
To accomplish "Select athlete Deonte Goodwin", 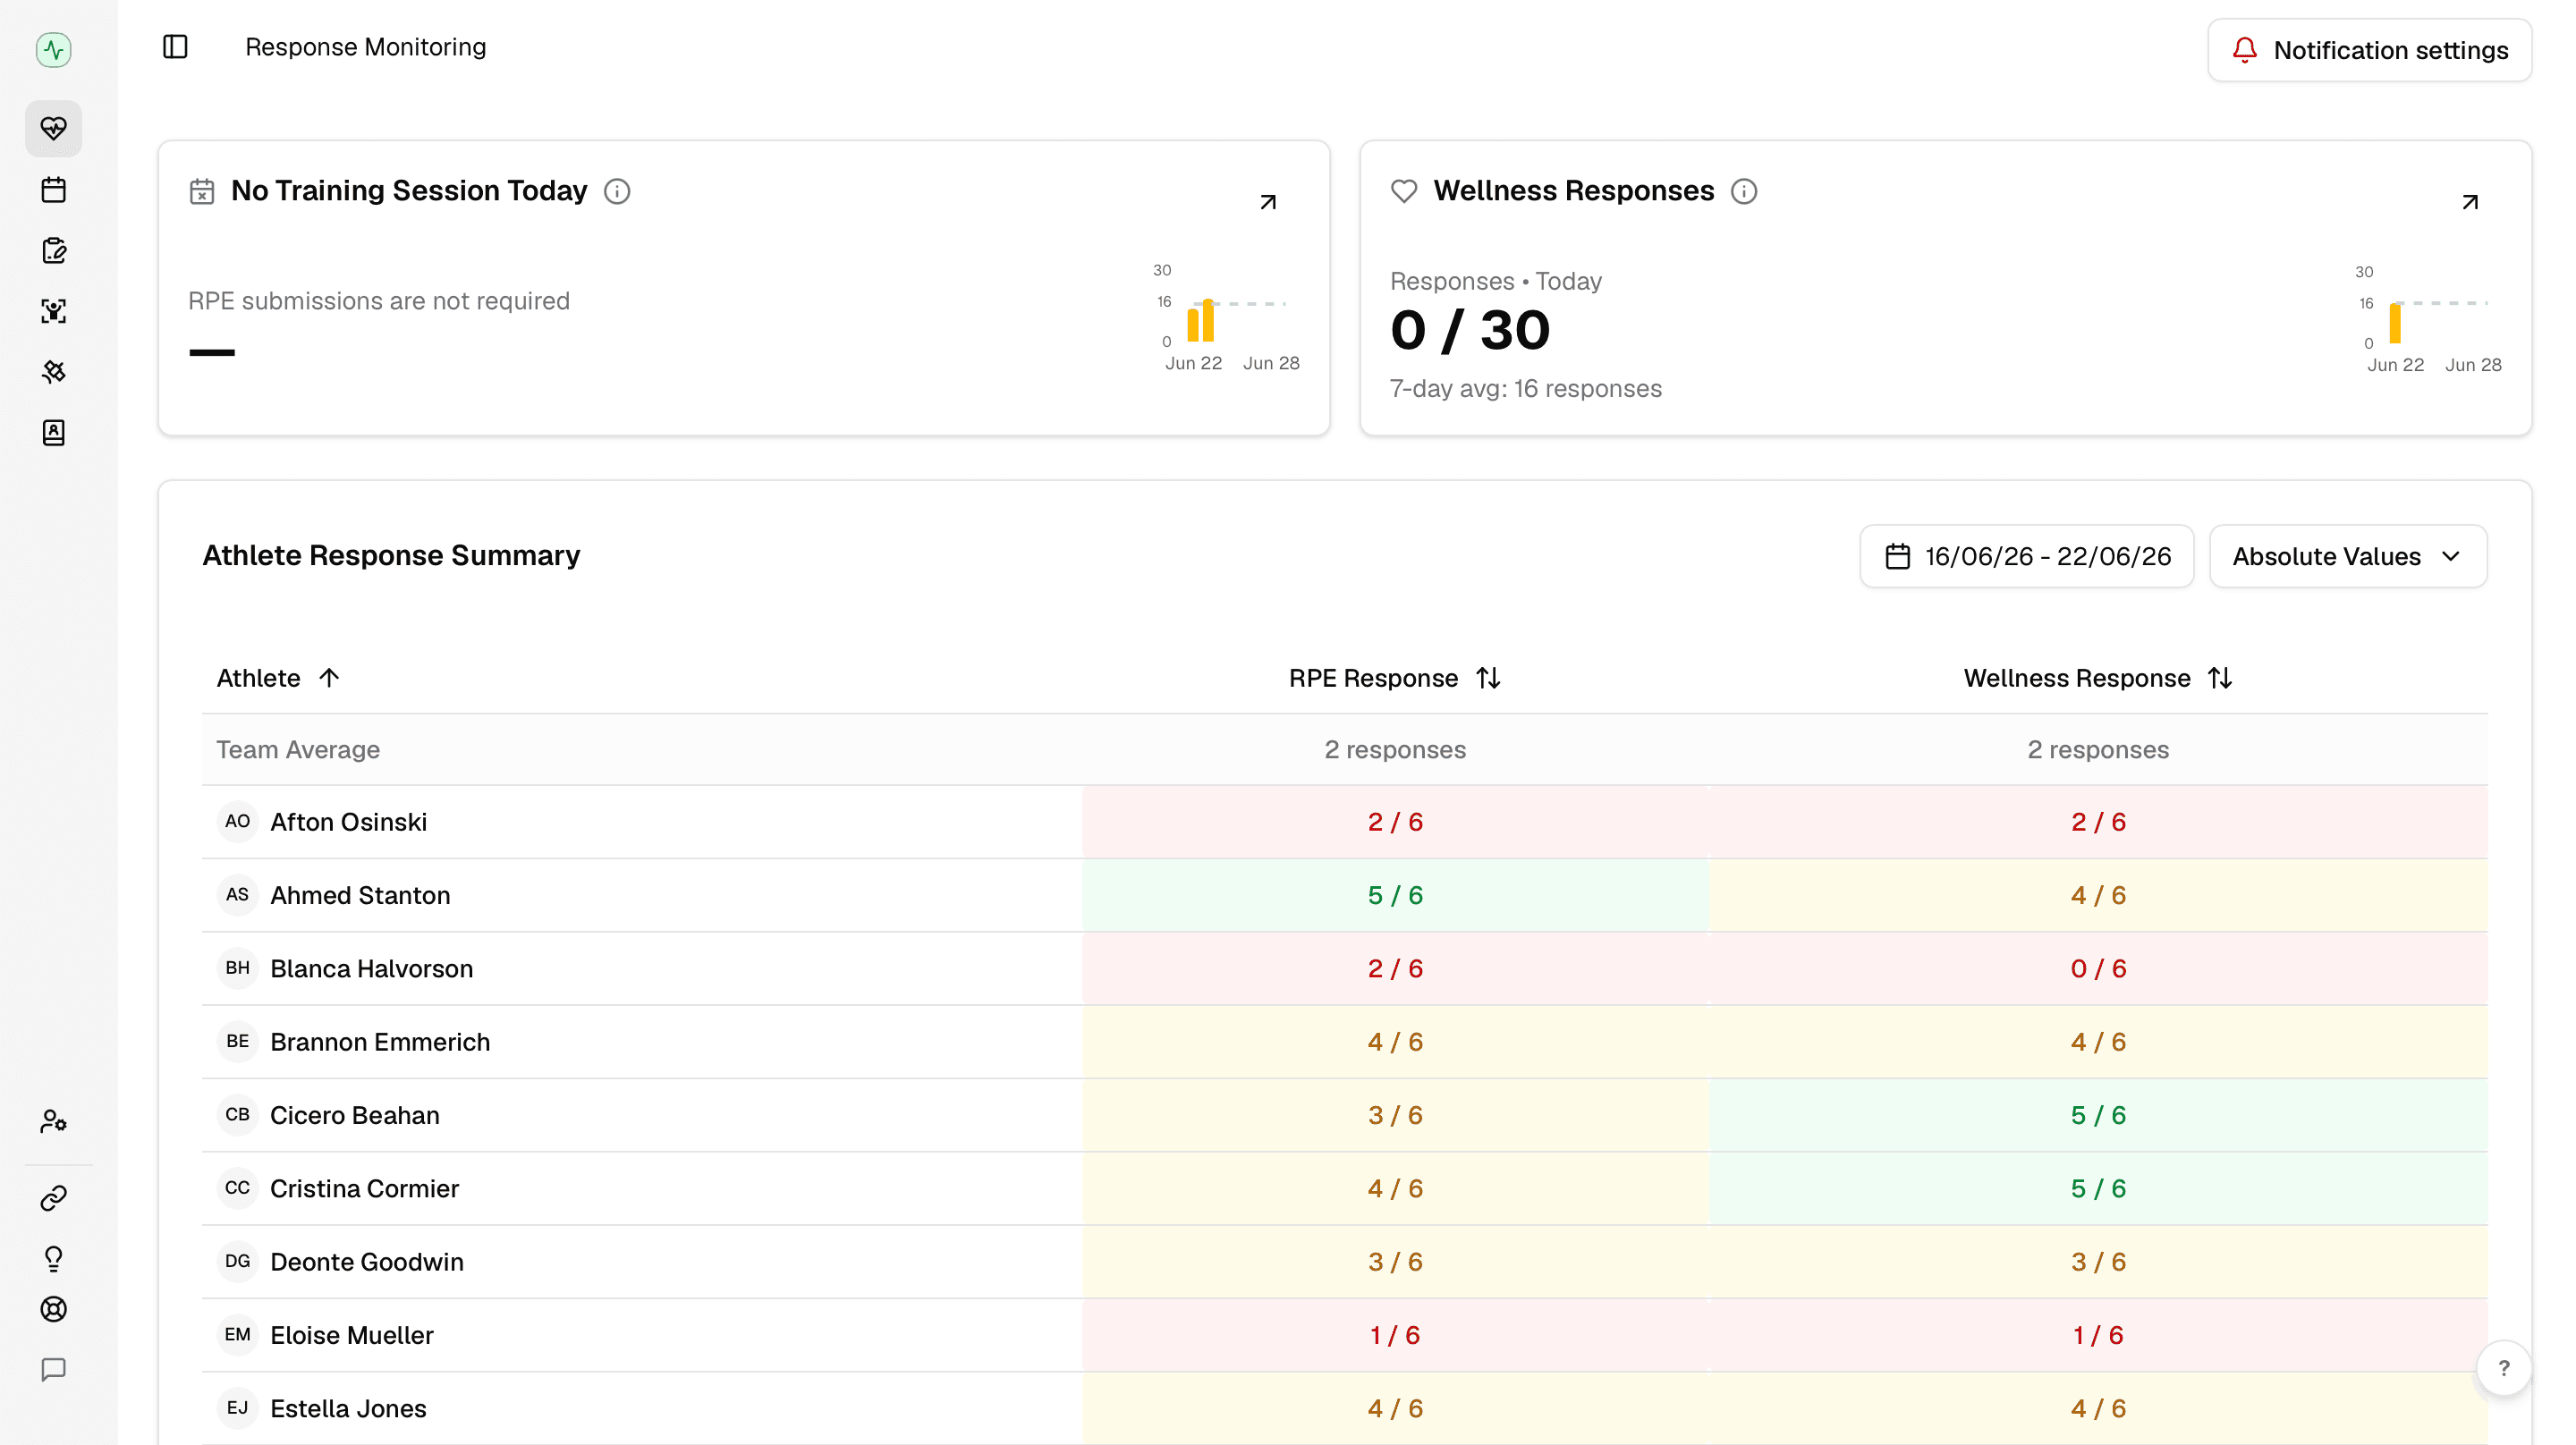I will (x=367, y=1262).
